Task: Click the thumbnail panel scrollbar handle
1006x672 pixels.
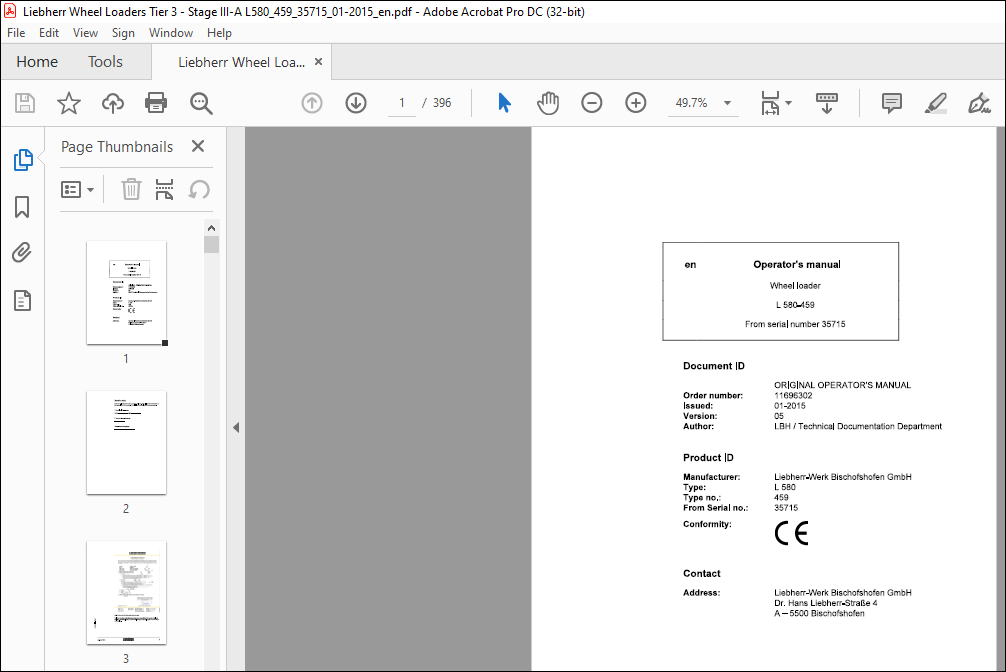Action: point(212,245)
